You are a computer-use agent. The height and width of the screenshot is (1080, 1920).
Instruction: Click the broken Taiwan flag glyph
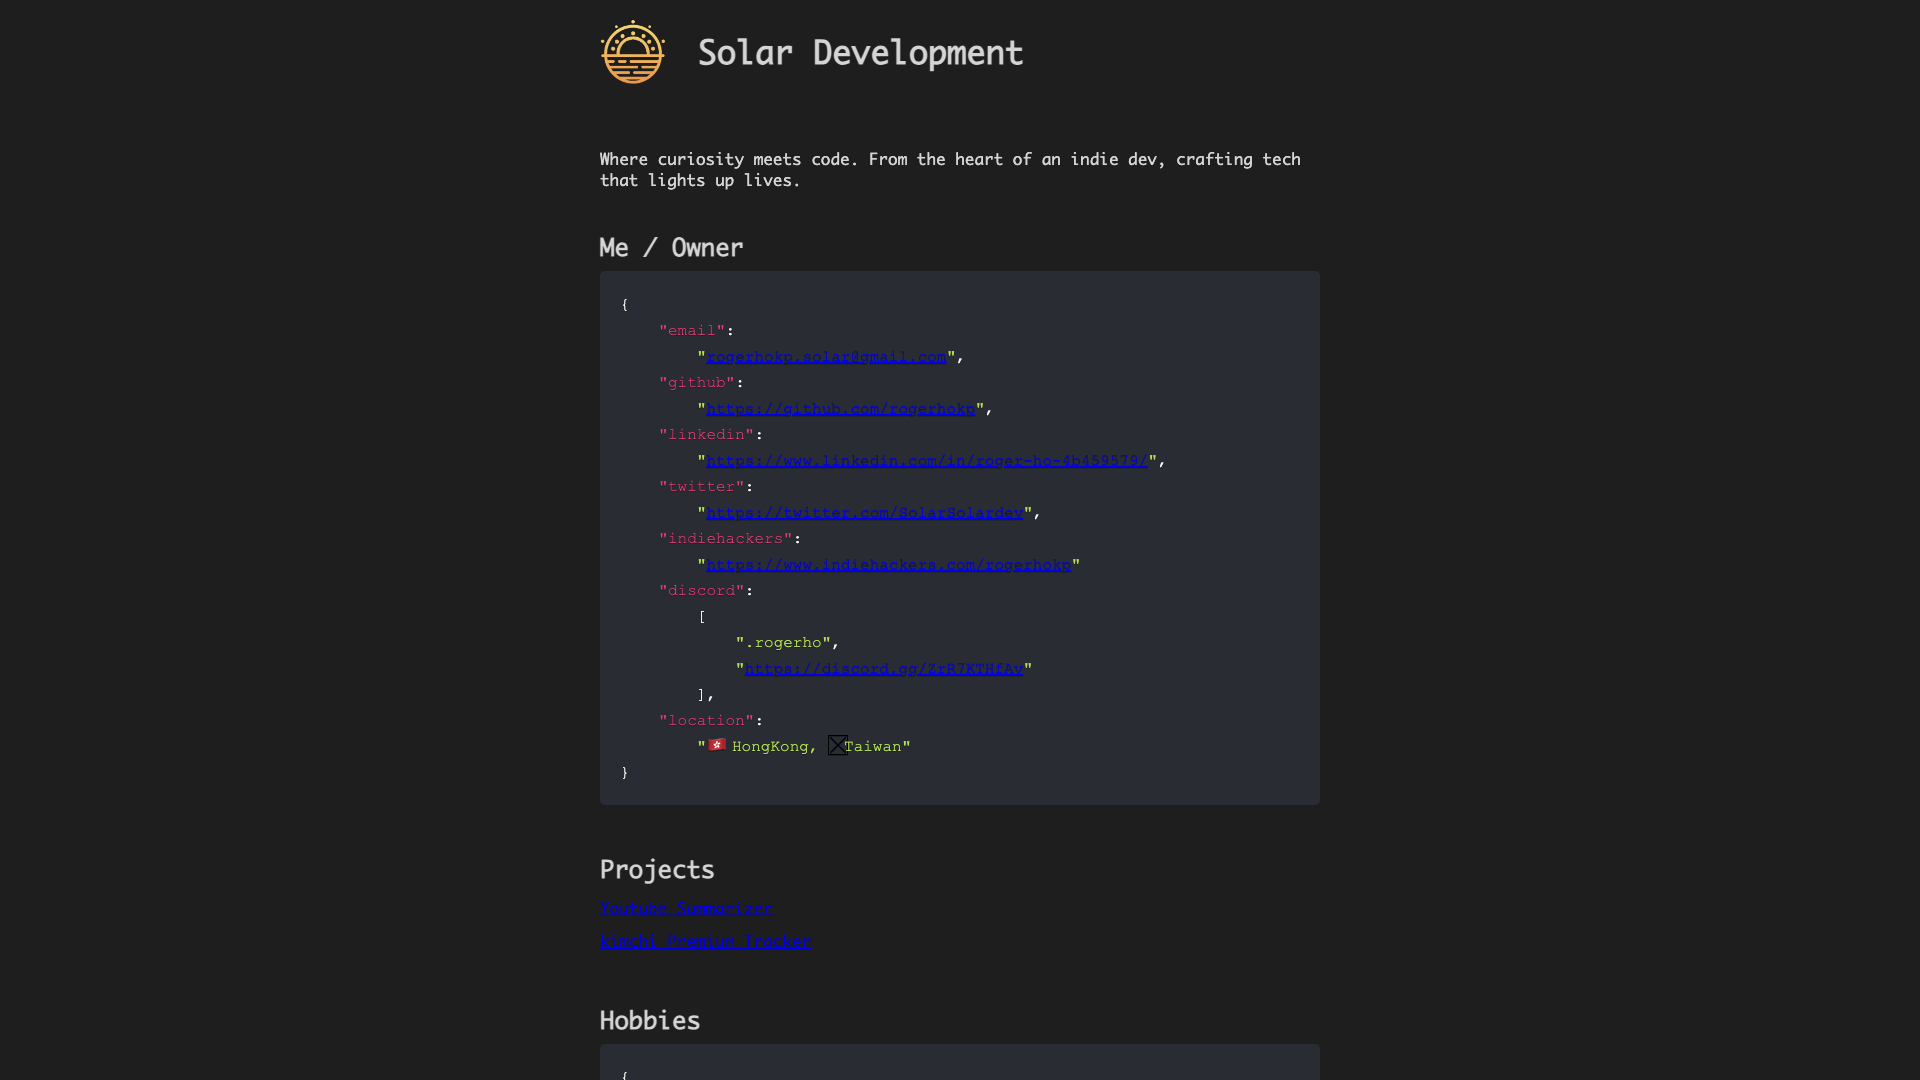[837, 745]
